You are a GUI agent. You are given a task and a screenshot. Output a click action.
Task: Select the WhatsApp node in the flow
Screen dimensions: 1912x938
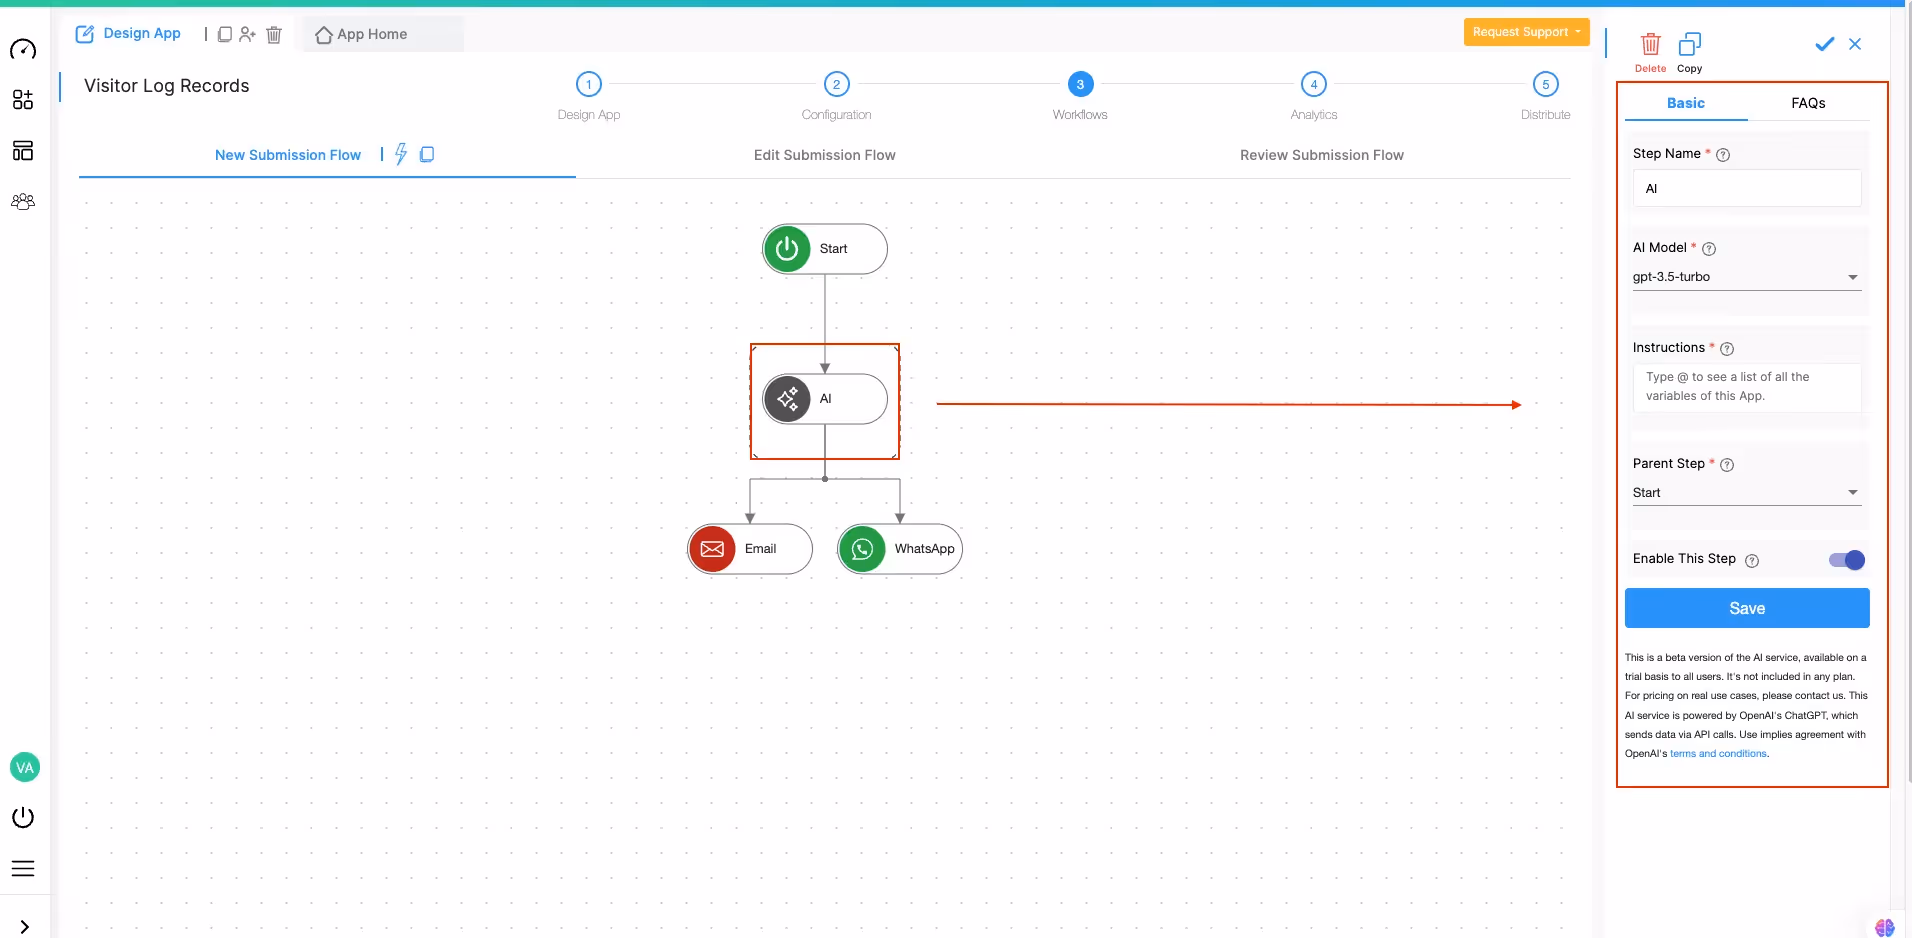pyautogui.click(x=899, y=549)
